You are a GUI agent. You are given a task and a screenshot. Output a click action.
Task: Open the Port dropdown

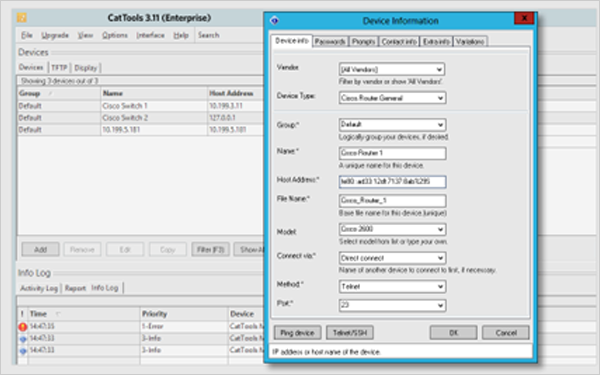440,305
